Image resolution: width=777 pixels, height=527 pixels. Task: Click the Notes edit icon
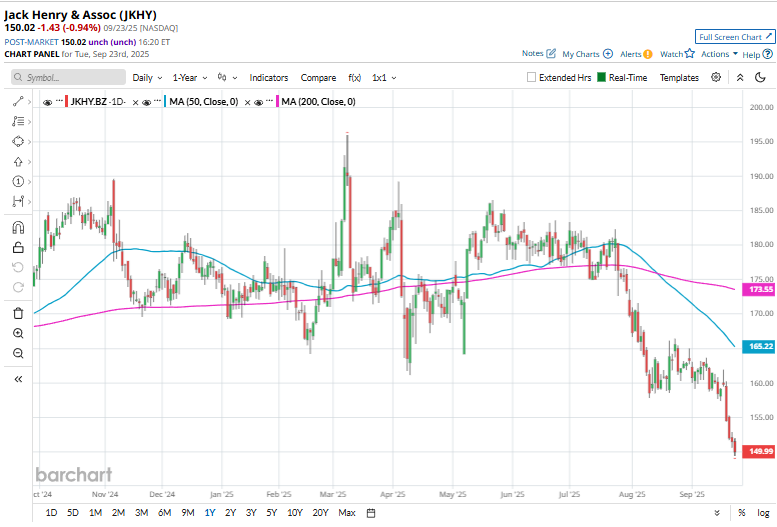tap(551, 54)
